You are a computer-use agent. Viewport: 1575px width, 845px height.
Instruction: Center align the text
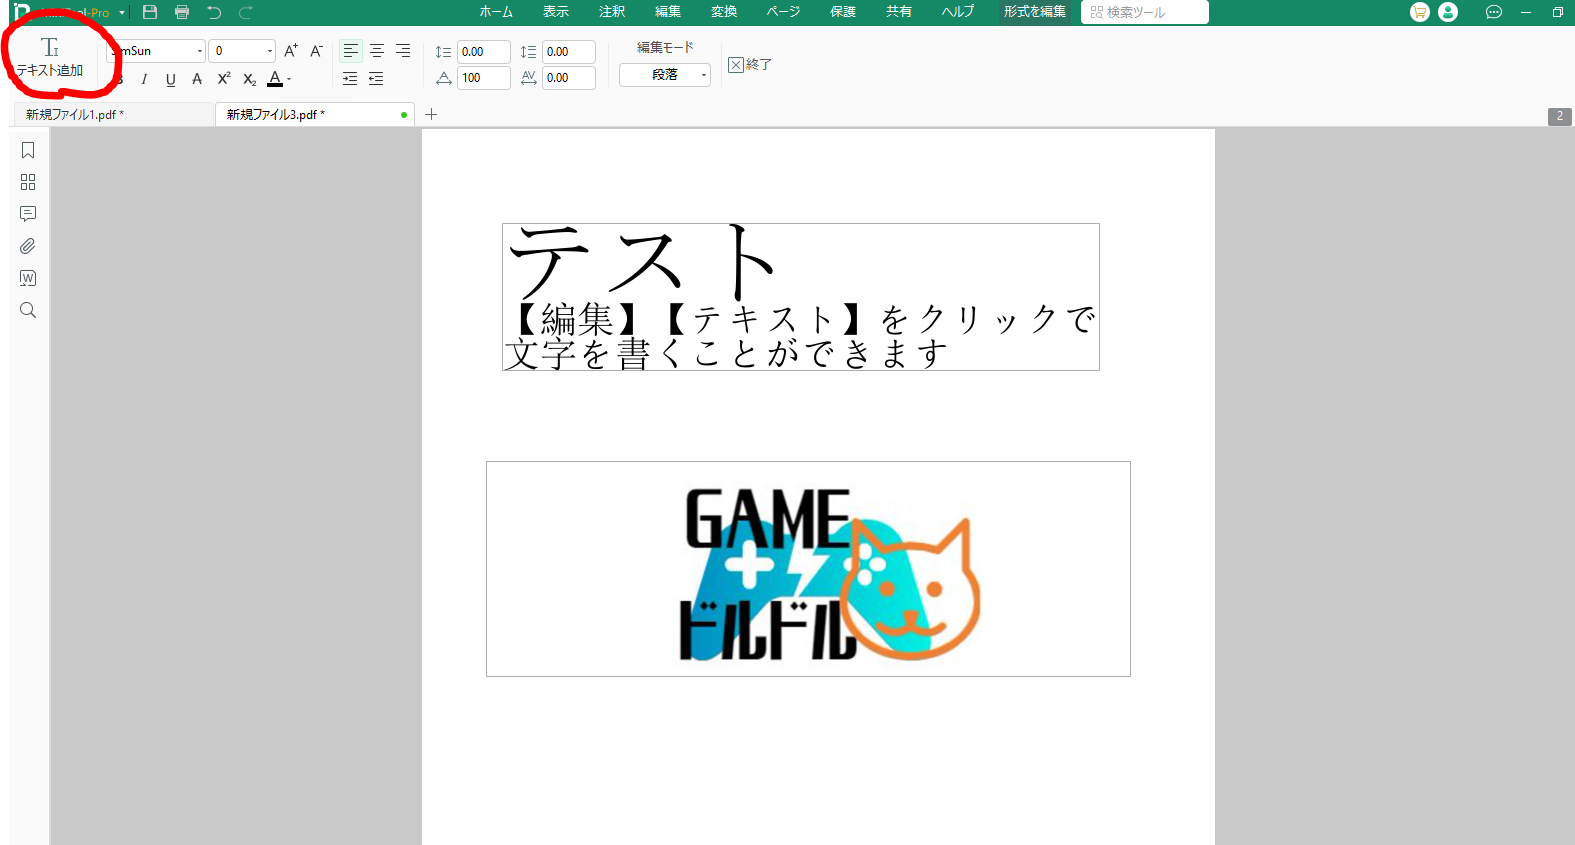point(377,51)
